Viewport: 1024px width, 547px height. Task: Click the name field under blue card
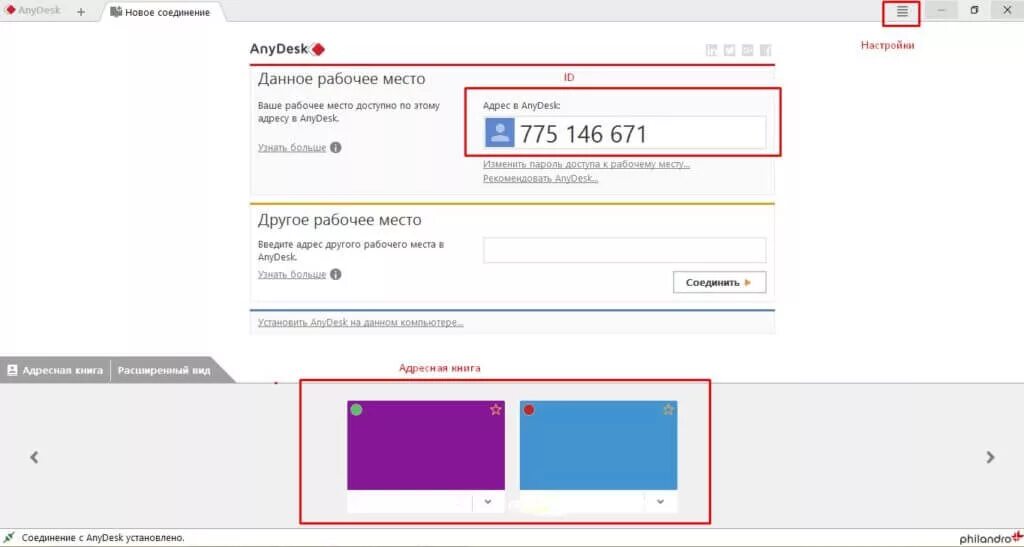pos(582,502)
